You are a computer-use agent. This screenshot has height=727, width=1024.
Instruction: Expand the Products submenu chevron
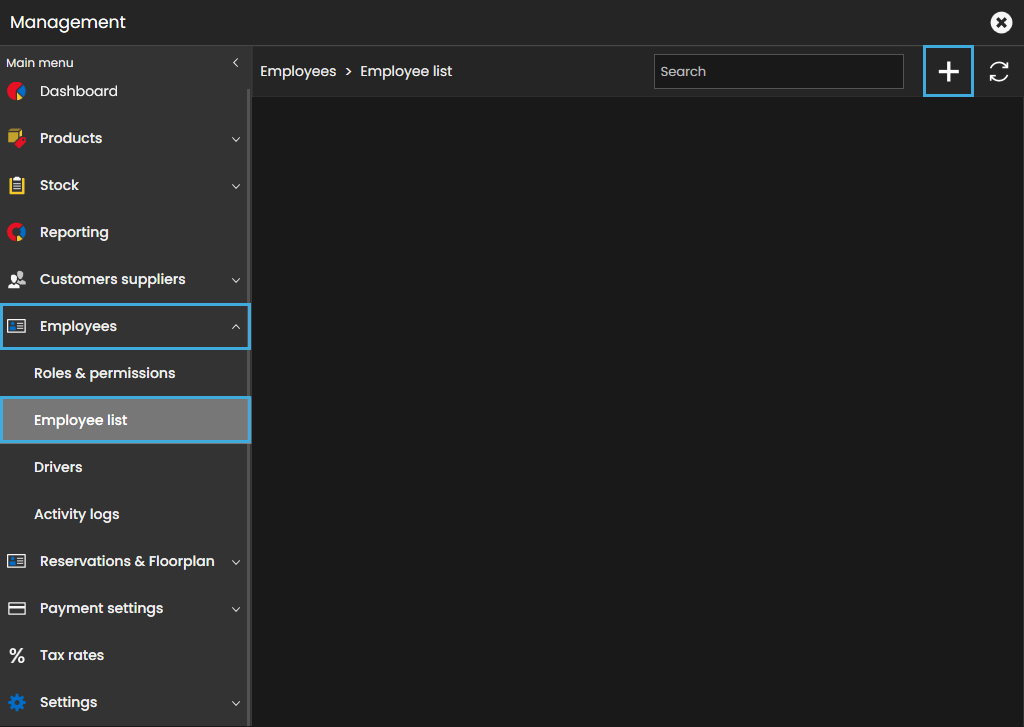(236, 139)
